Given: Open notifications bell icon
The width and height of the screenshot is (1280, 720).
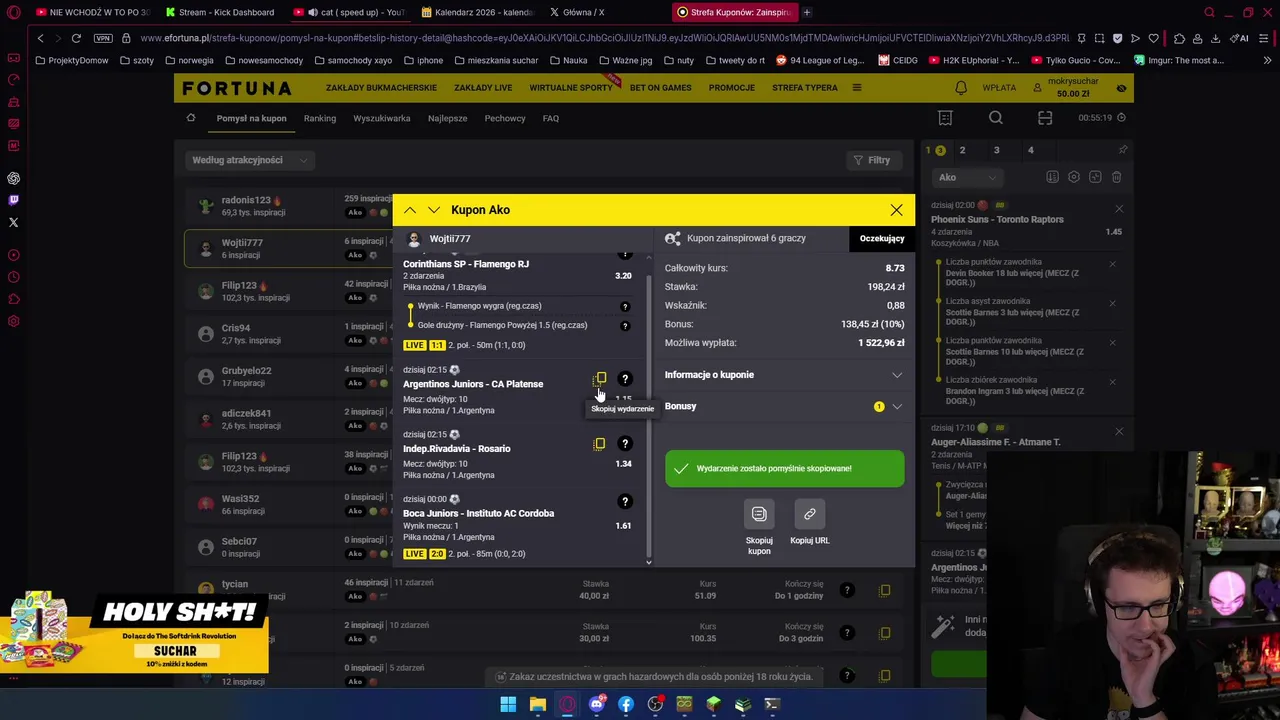Looking at the screenshot, I should pyautogui.click(x=961, y=88).
